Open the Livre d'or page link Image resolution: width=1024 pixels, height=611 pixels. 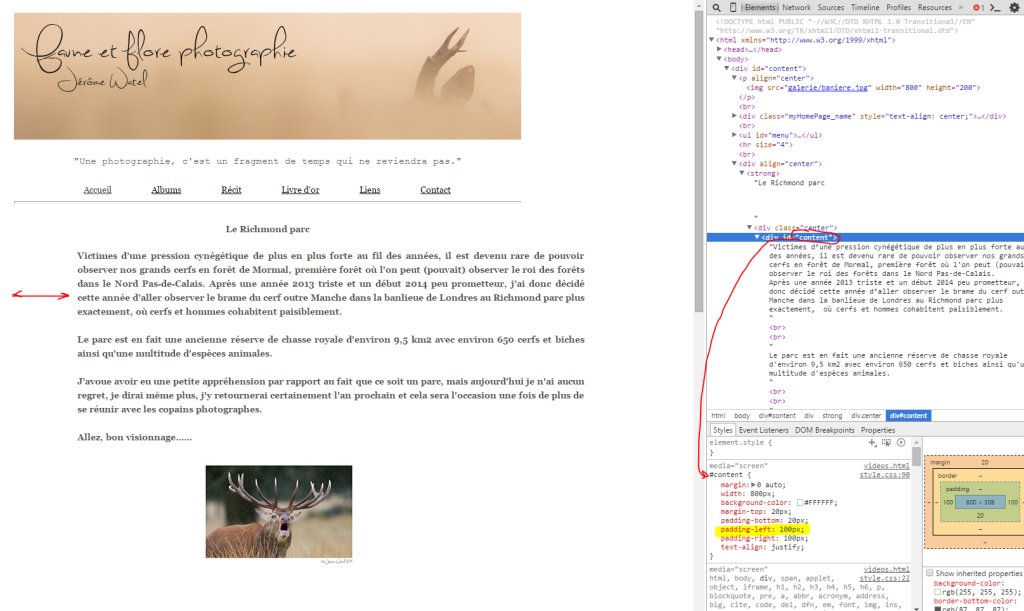300,190
